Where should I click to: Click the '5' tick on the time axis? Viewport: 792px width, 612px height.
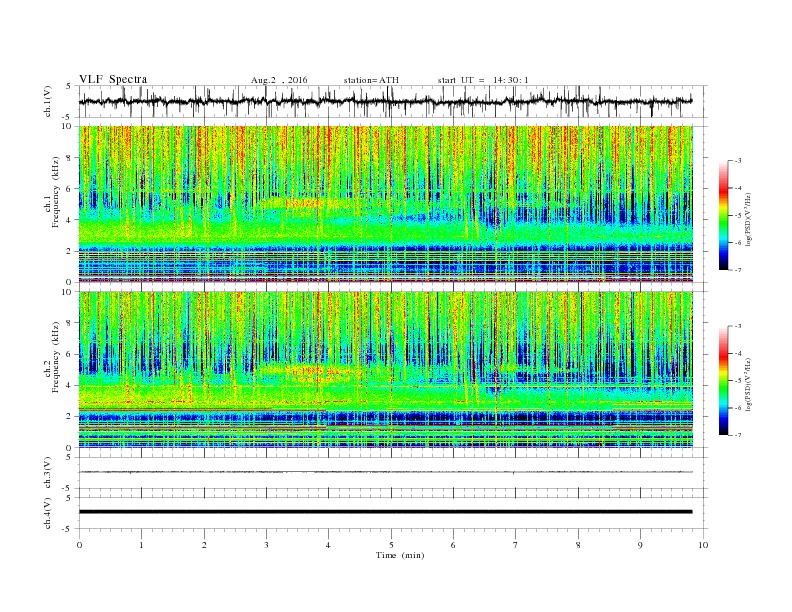point(391,545)
